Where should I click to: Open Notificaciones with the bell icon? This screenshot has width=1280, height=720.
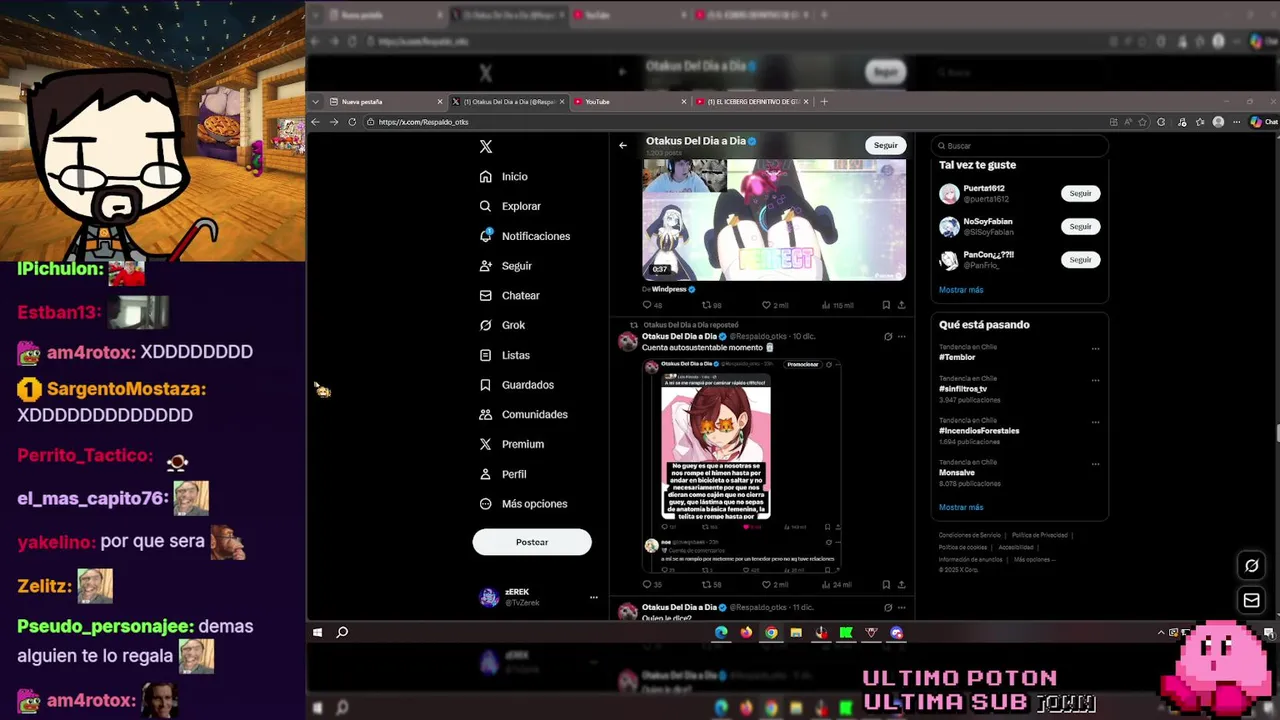pyautogui.click(x=524, y=236)
